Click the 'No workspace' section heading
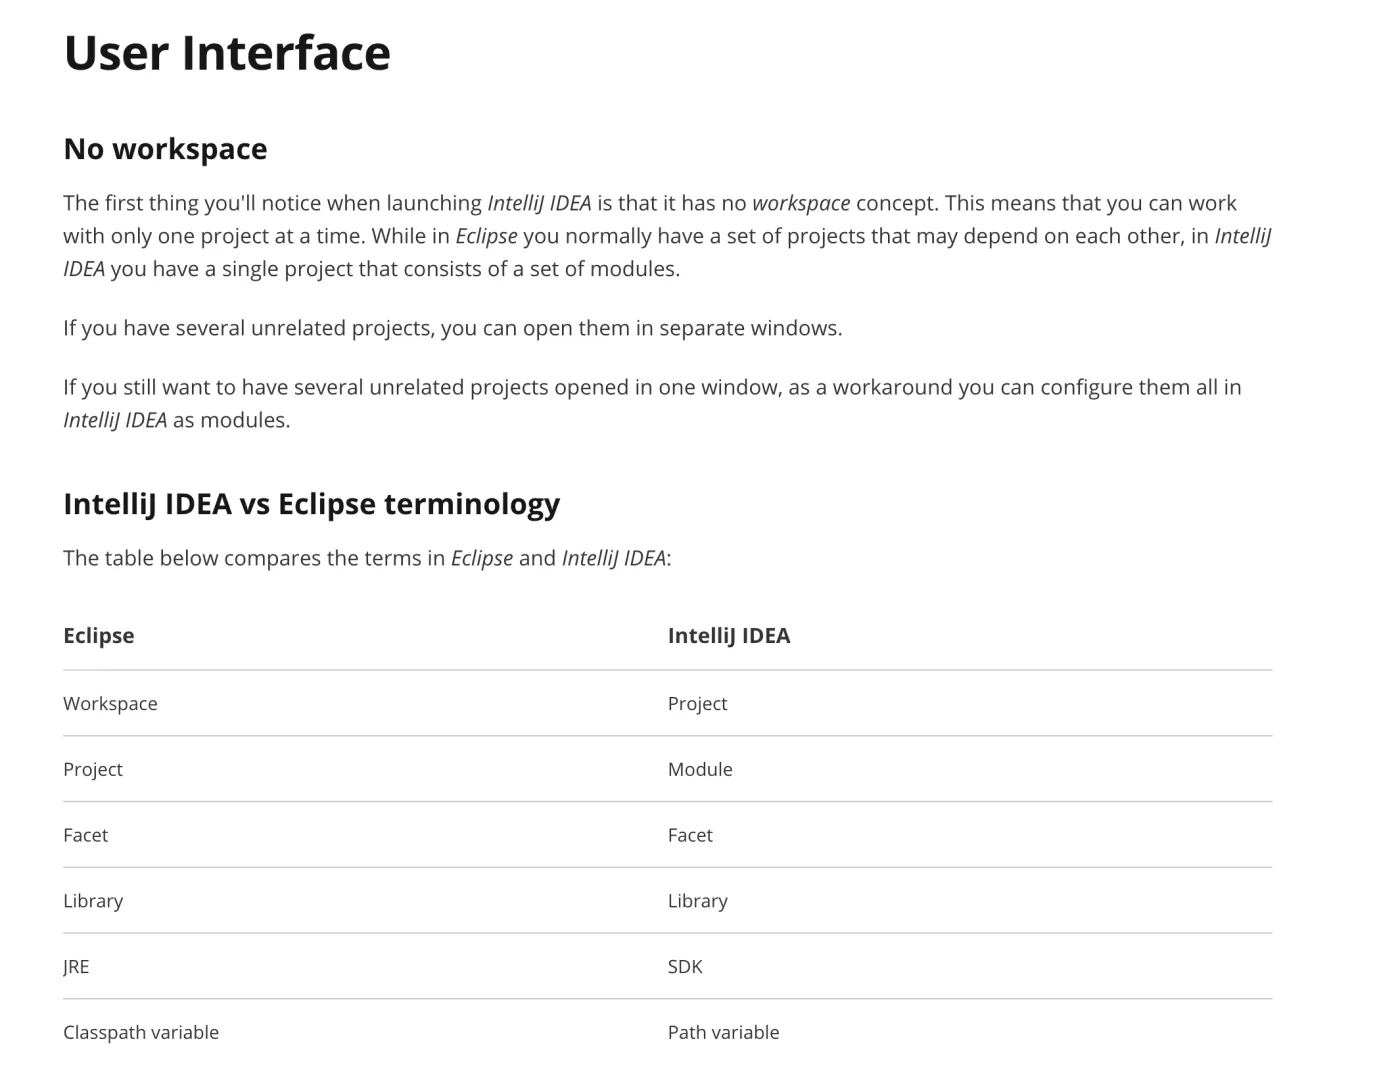Image resolution: width=1400 pixels, height=1077 pixels. coord(165,149)
